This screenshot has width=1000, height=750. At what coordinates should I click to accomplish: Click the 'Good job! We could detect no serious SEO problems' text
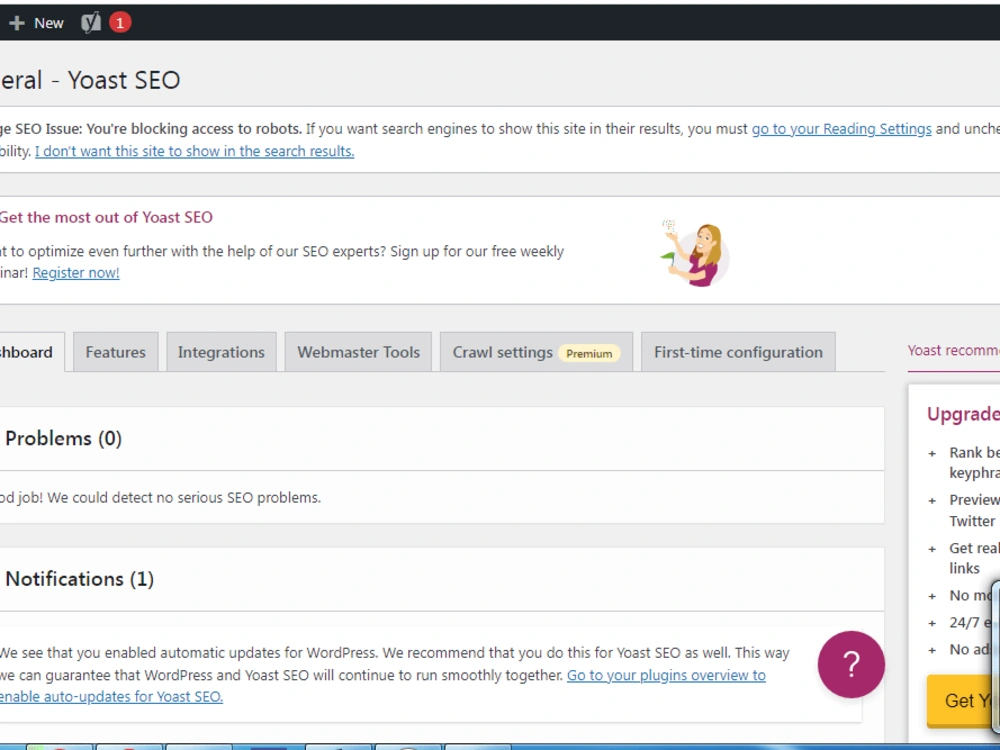tap(160, 497)
